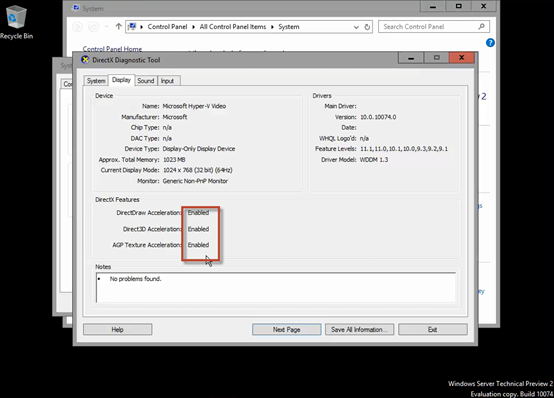Click the Help button
The width and height of the screenshot is (554, 398).
click(x=118, y=329)
